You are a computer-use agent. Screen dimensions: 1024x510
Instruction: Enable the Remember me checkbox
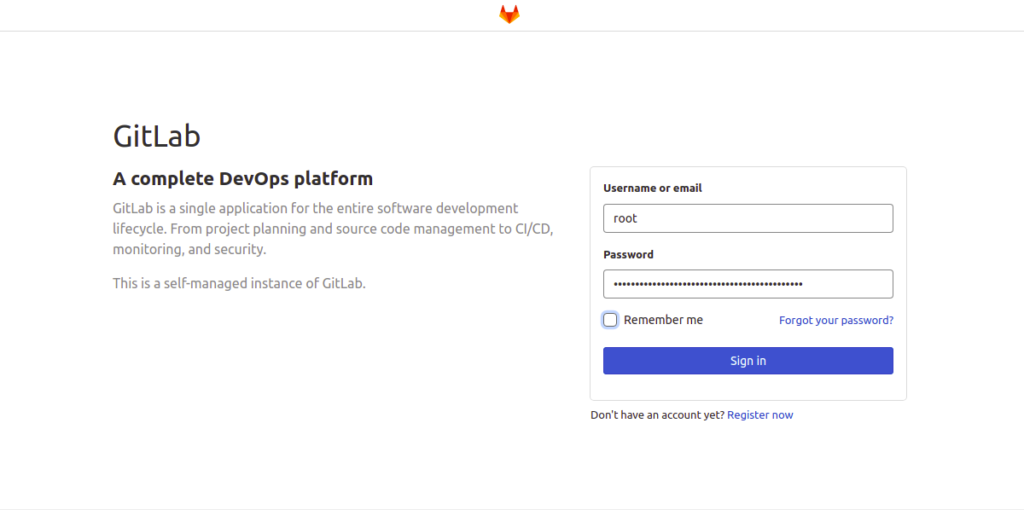tap(610, 320)
